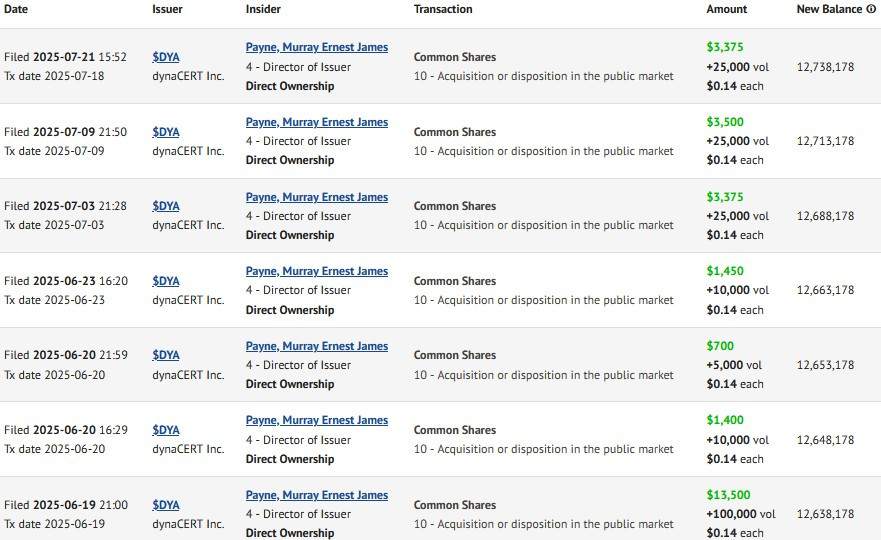Image resolution: width=881 pixels, height=540 pixels.
Task: Open Payne, Murray insider link for $13,500 transaction
Action: point(317,495)
